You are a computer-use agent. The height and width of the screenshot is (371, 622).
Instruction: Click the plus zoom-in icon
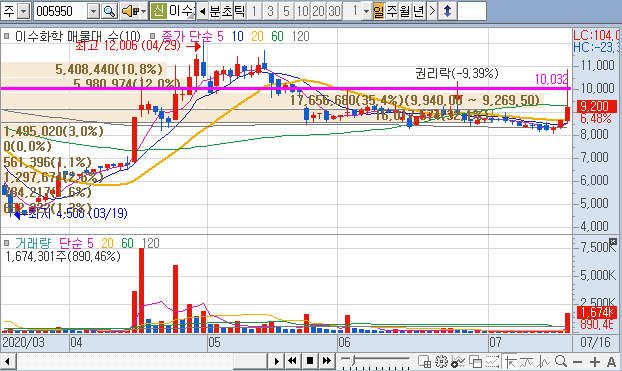coord(594,362)
